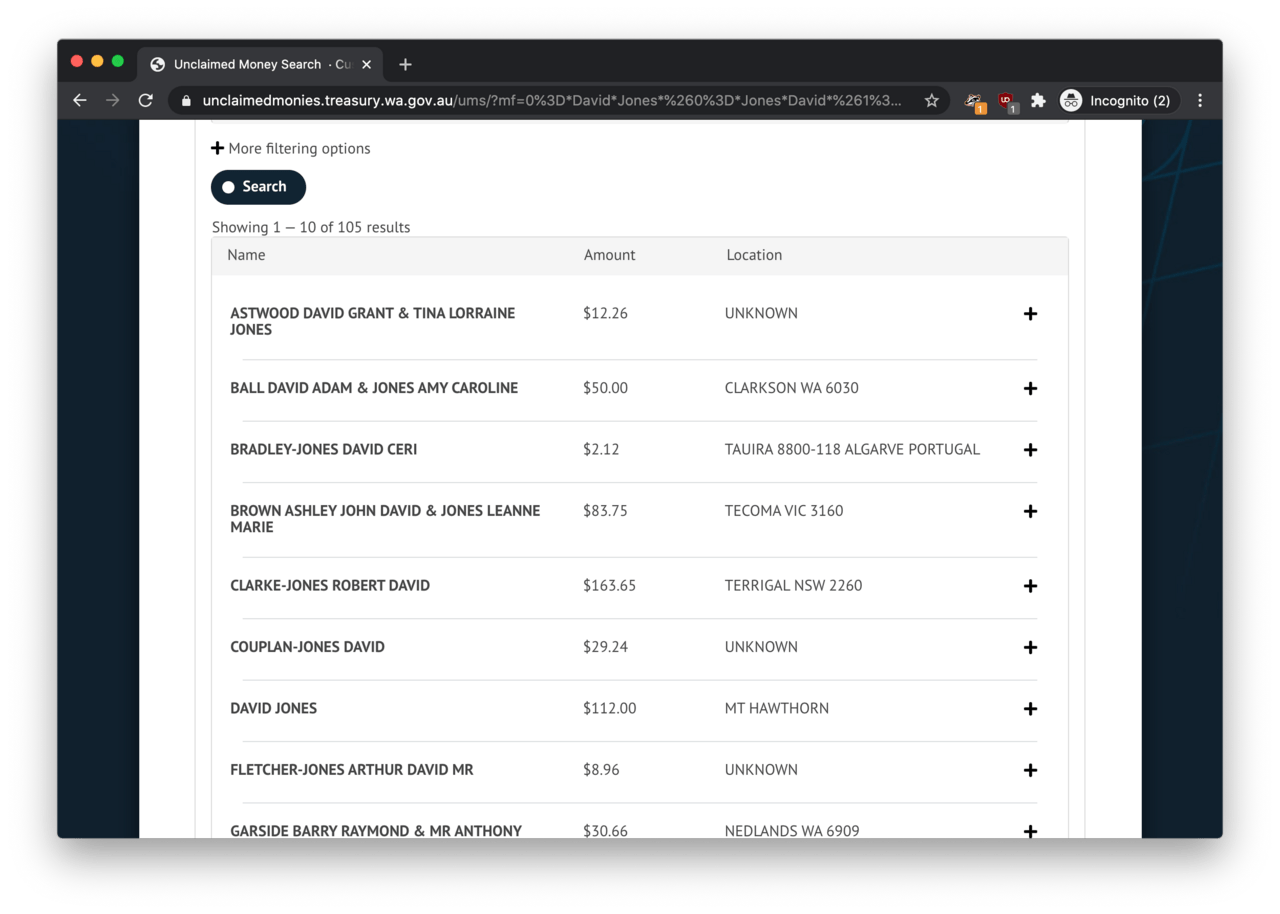Click the Name column header
Viewport: 1280px width, 914px height.
click(x=246, y=255)
